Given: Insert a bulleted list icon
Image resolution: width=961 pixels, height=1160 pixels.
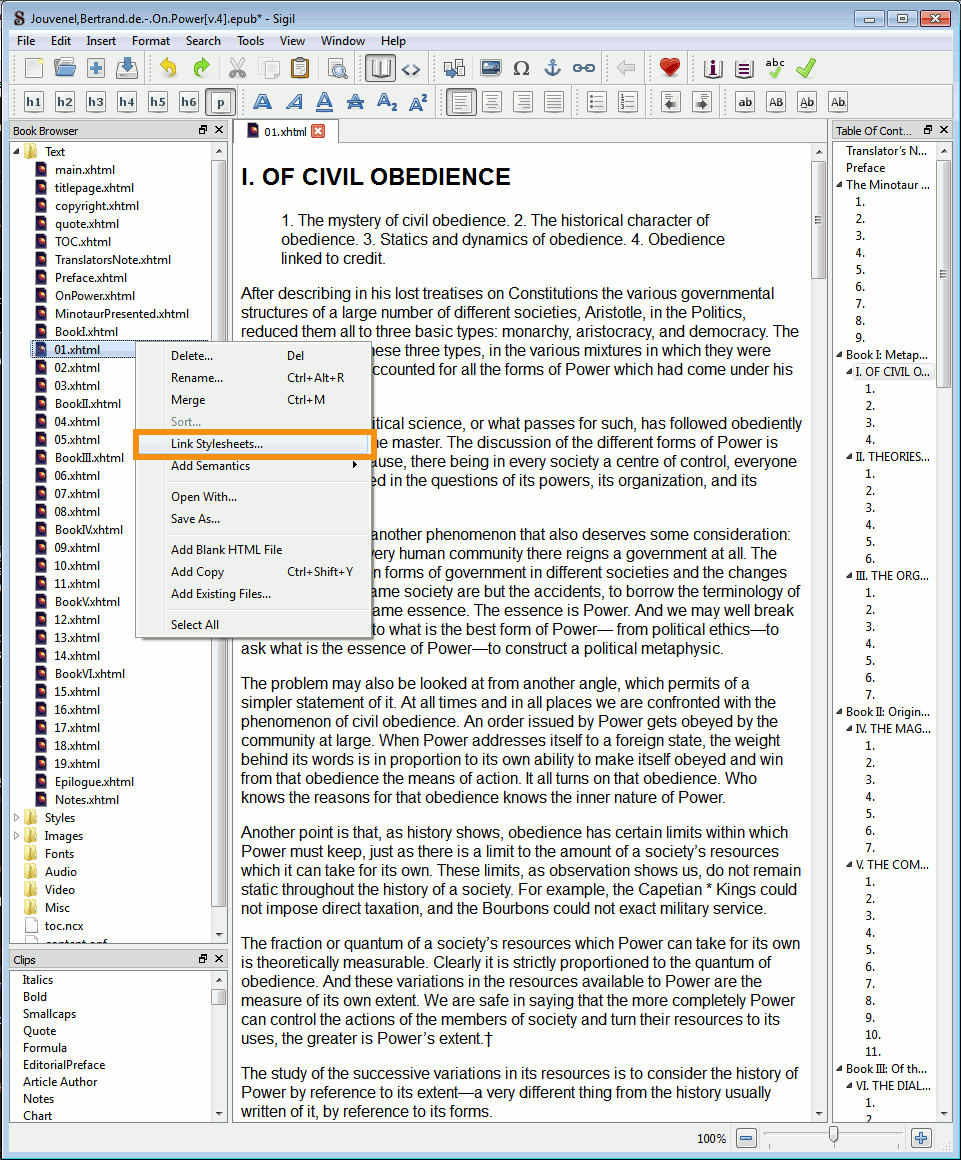Looking at the screenshot, I should click(596, 102).
